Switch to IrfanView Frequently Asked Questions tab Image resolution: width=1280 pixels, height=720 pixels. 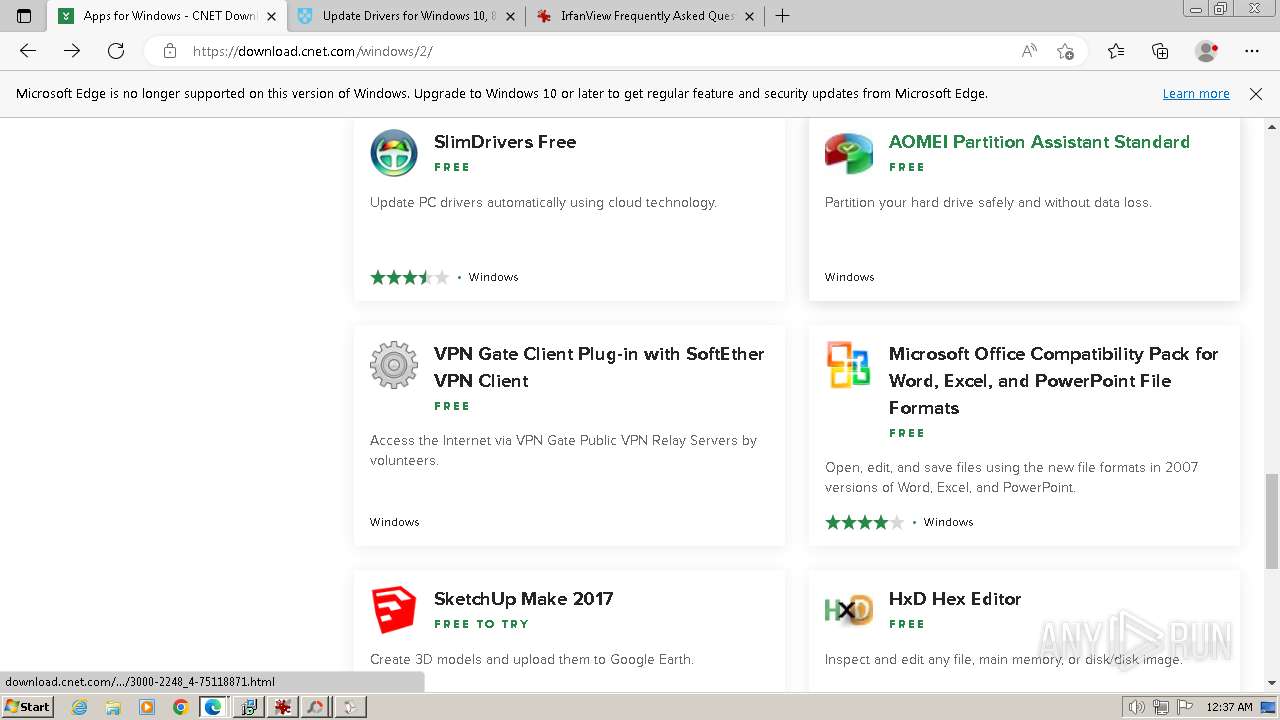[646, 16]
